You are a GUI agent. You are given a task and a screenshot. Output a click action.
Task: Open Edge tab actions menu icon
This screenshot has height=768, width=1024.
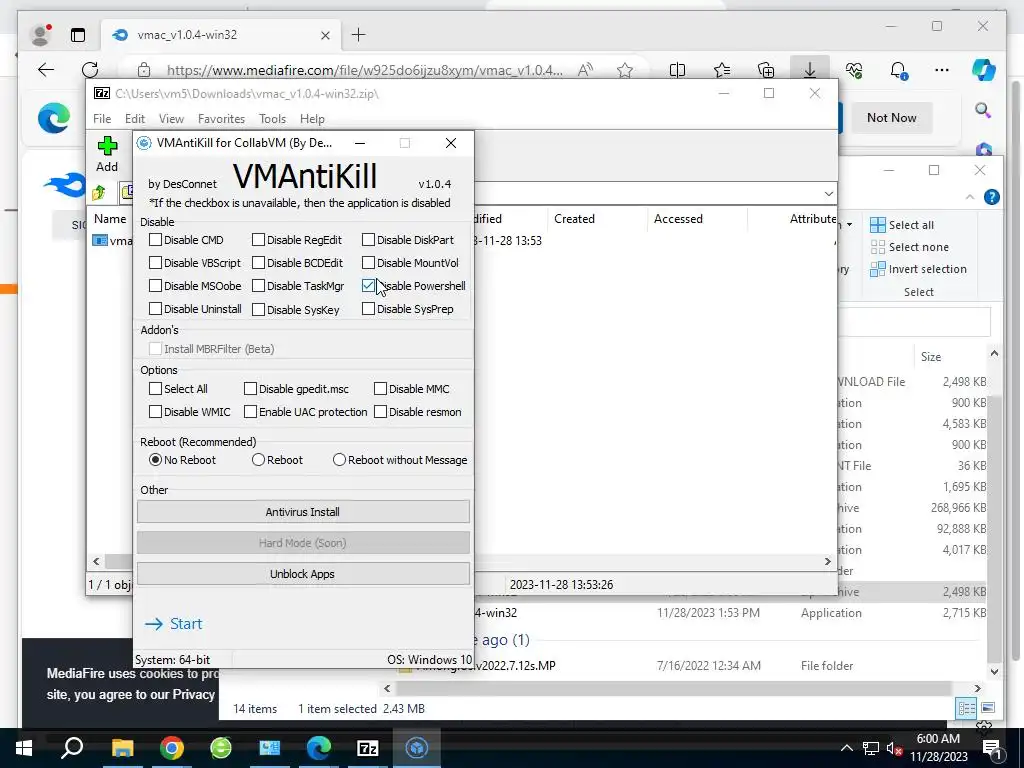point(78,35)
